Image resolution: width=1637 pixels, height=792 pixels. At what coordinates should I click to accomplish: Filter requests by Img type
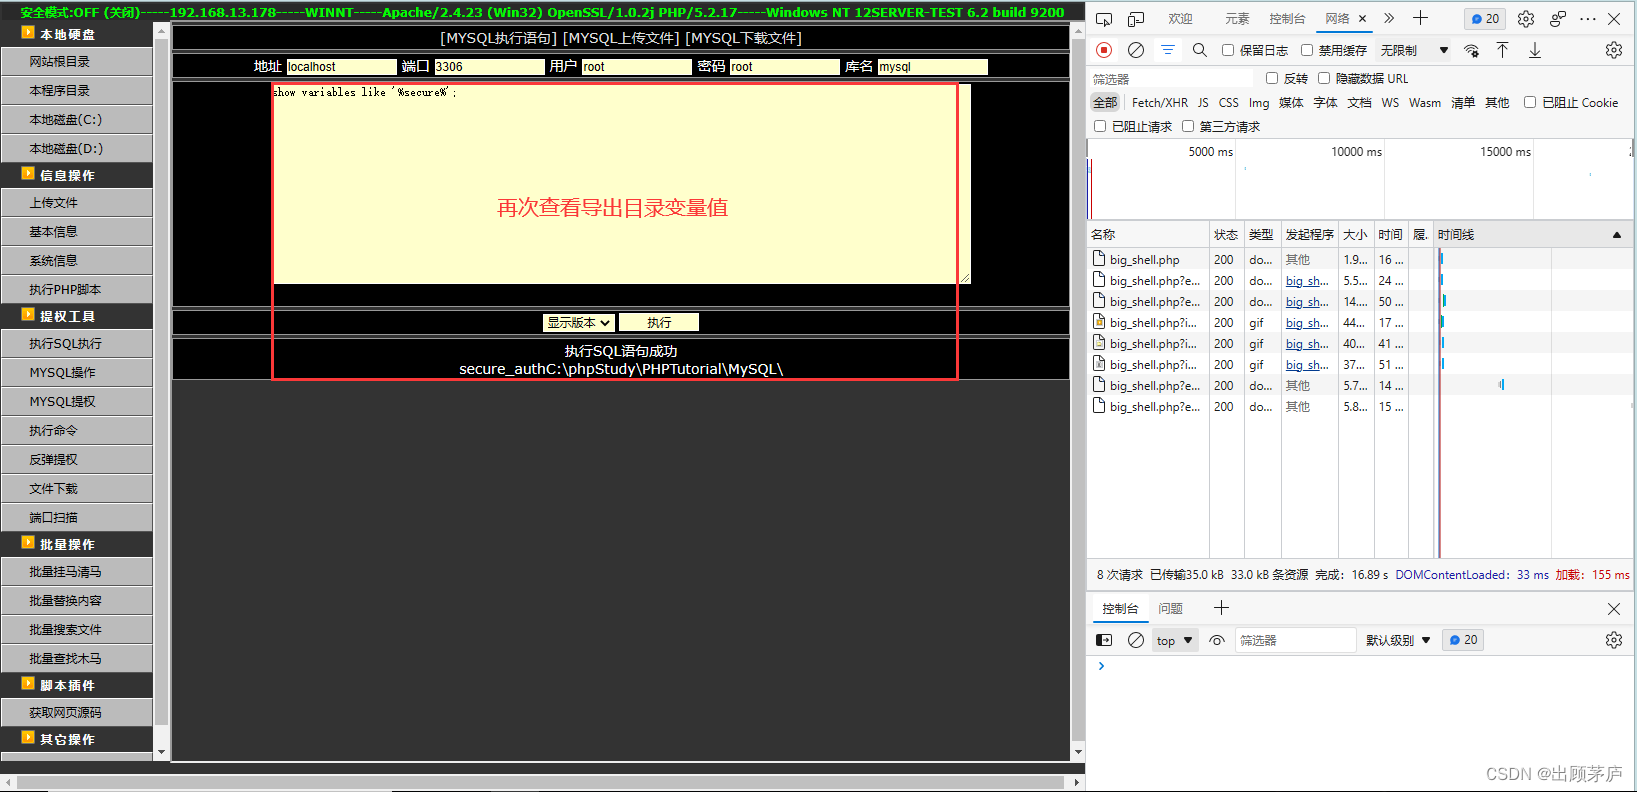(1259, 102)
